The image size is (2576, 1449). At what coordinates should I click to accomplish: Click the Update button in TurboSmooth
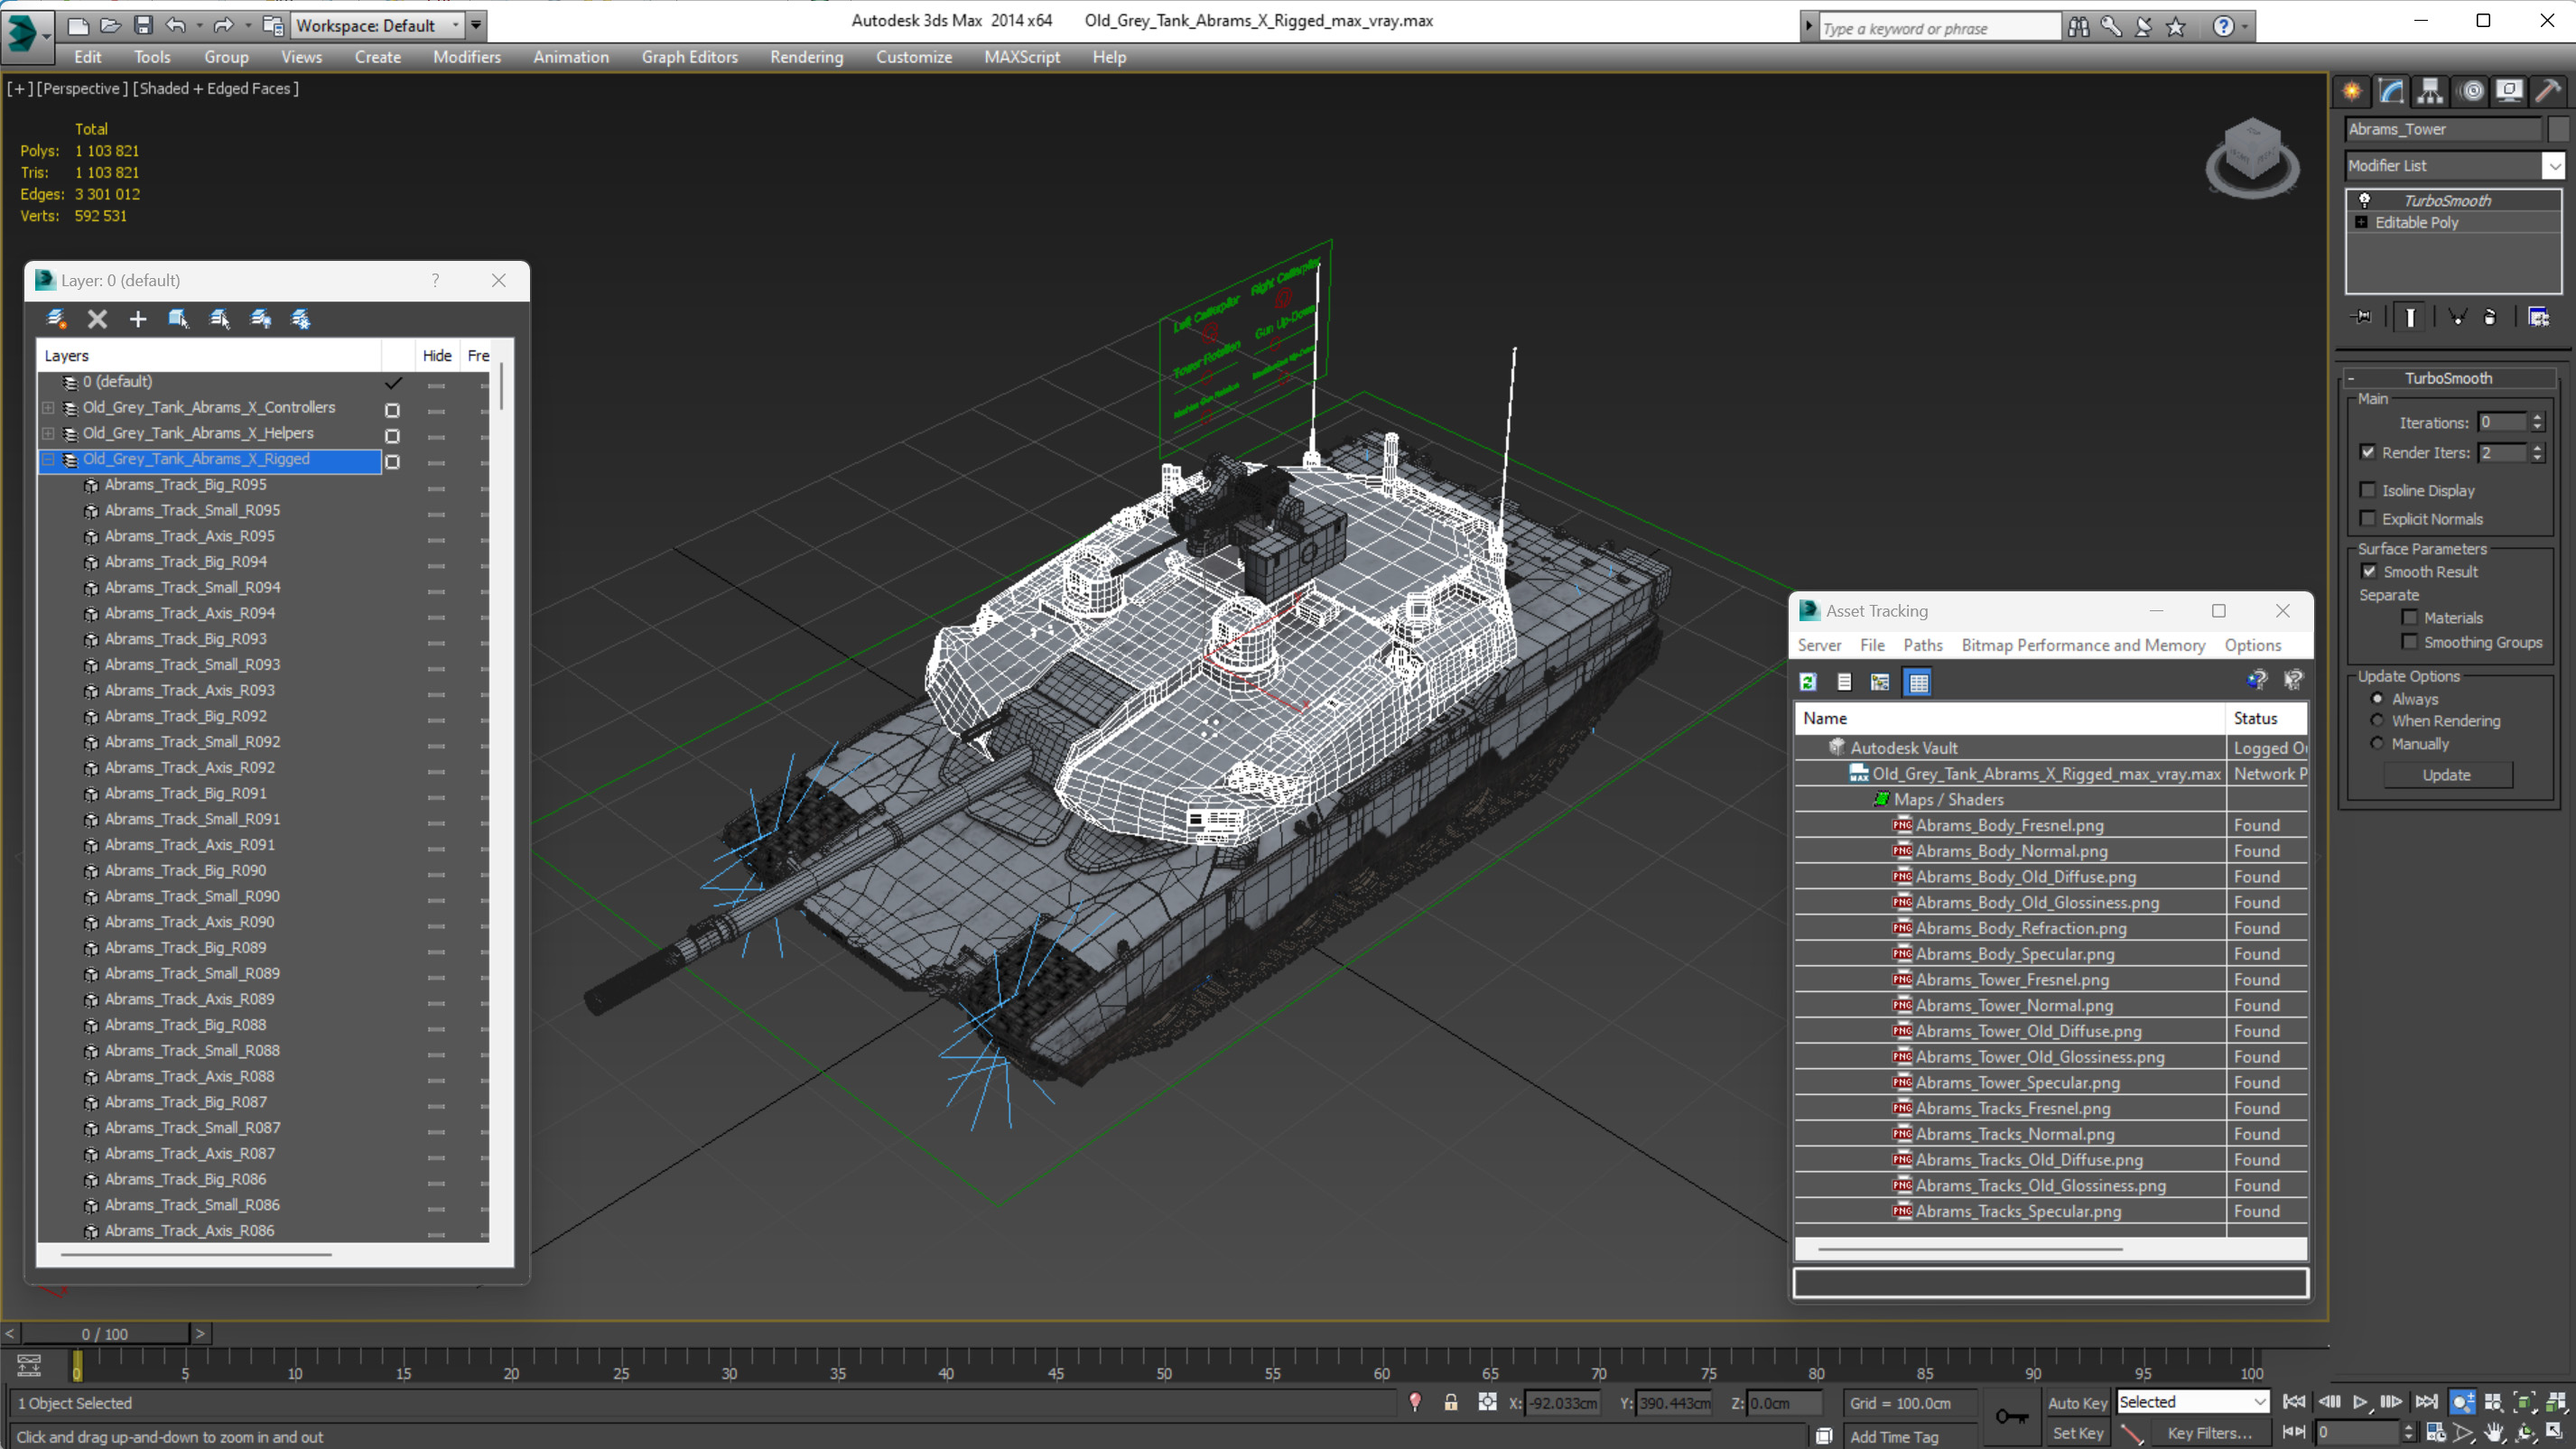[2446, 775]
